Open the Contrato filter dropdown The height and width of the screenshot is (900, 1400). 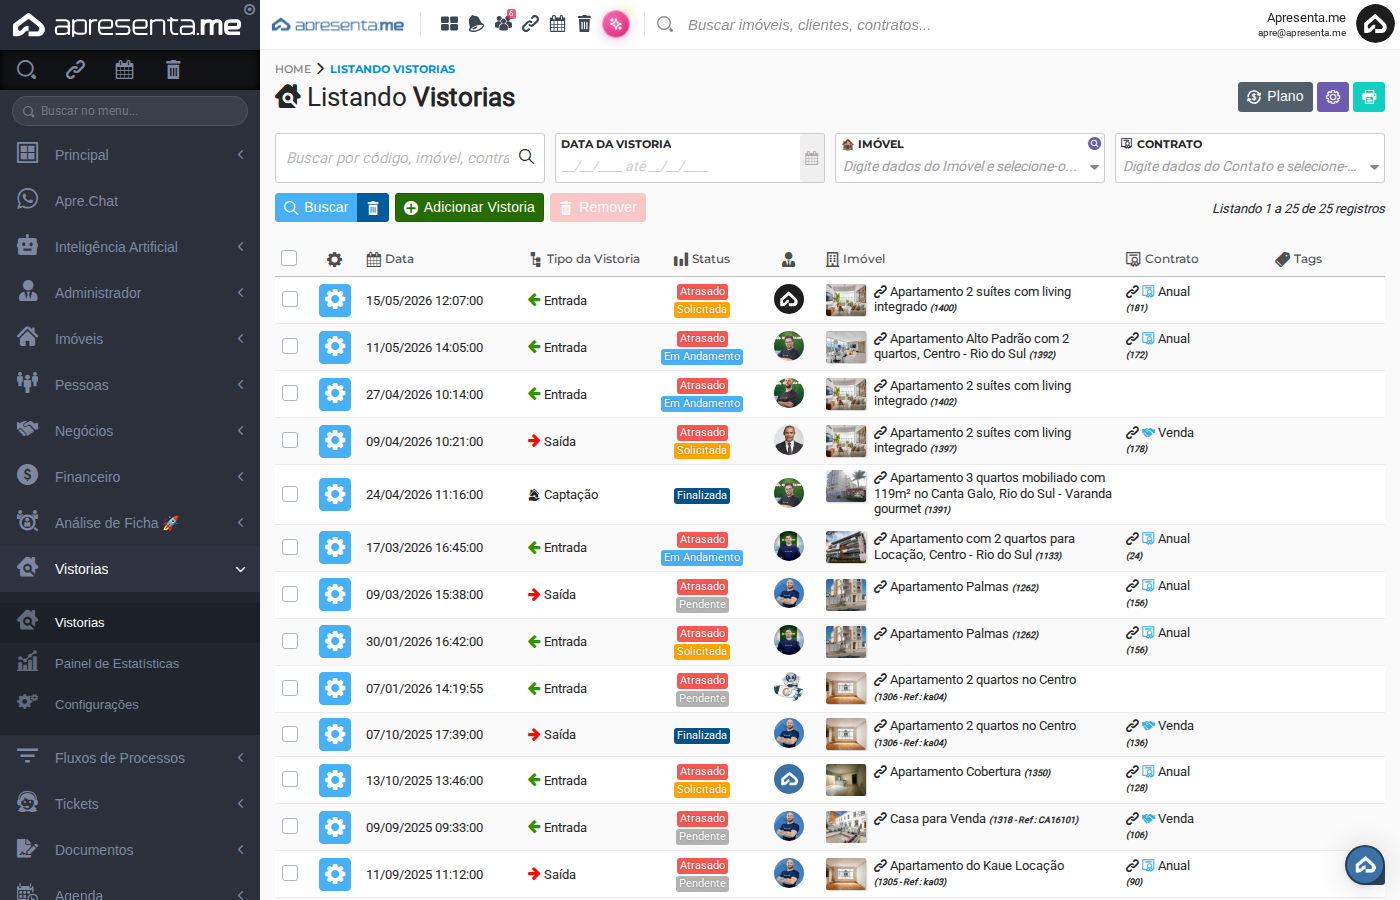pyautogui.click(x=1249, y=167)
